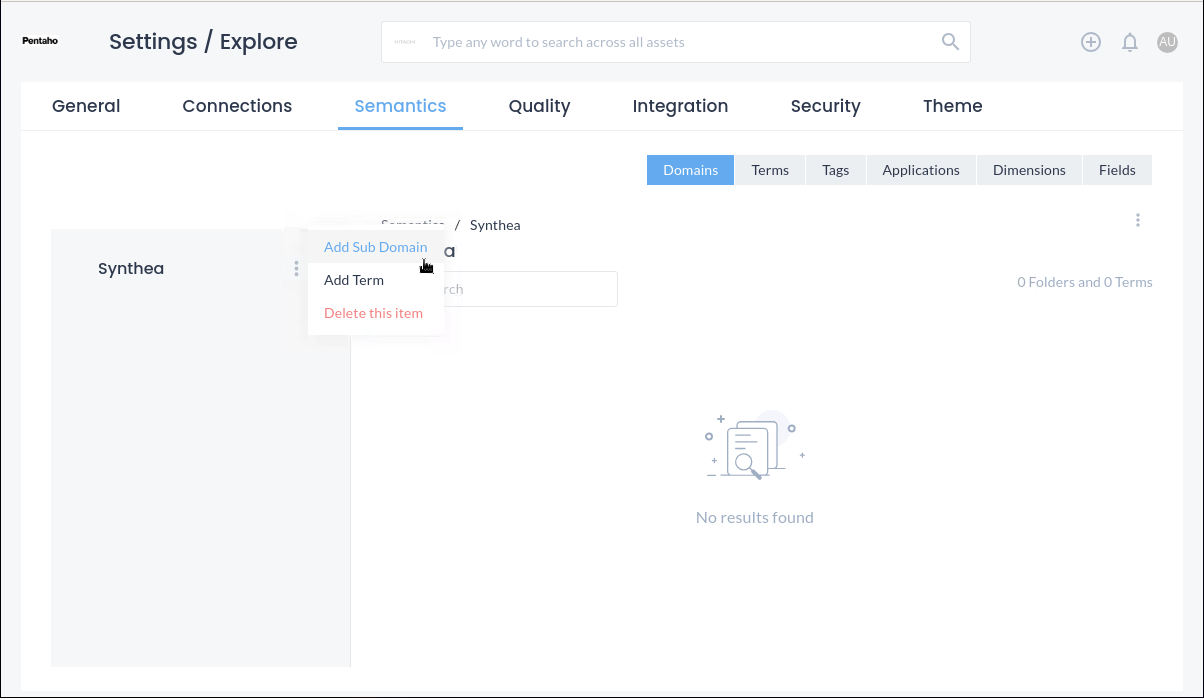
Task: Open the AU user avatar menu
Action: [1167, 42]
